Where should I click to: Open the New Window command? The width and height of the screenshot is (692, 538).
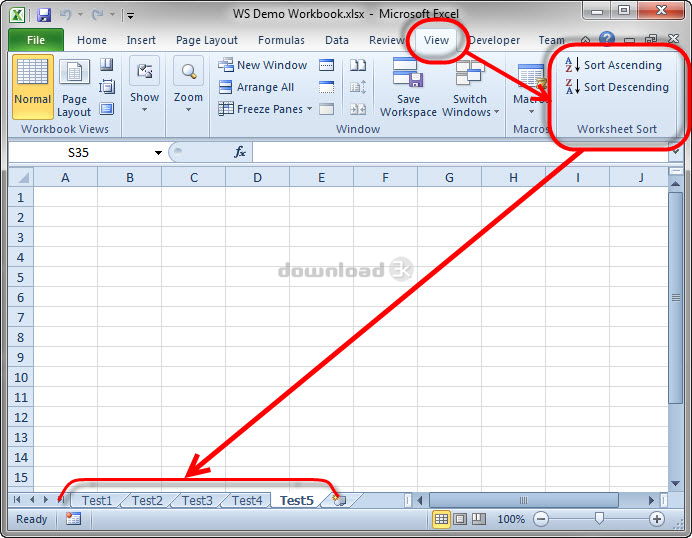click(263, 65)
